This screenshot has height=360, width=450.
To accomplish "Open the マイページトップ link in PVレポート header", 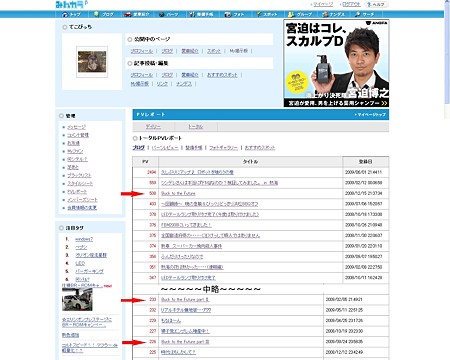I will click(x=371, y=115).
